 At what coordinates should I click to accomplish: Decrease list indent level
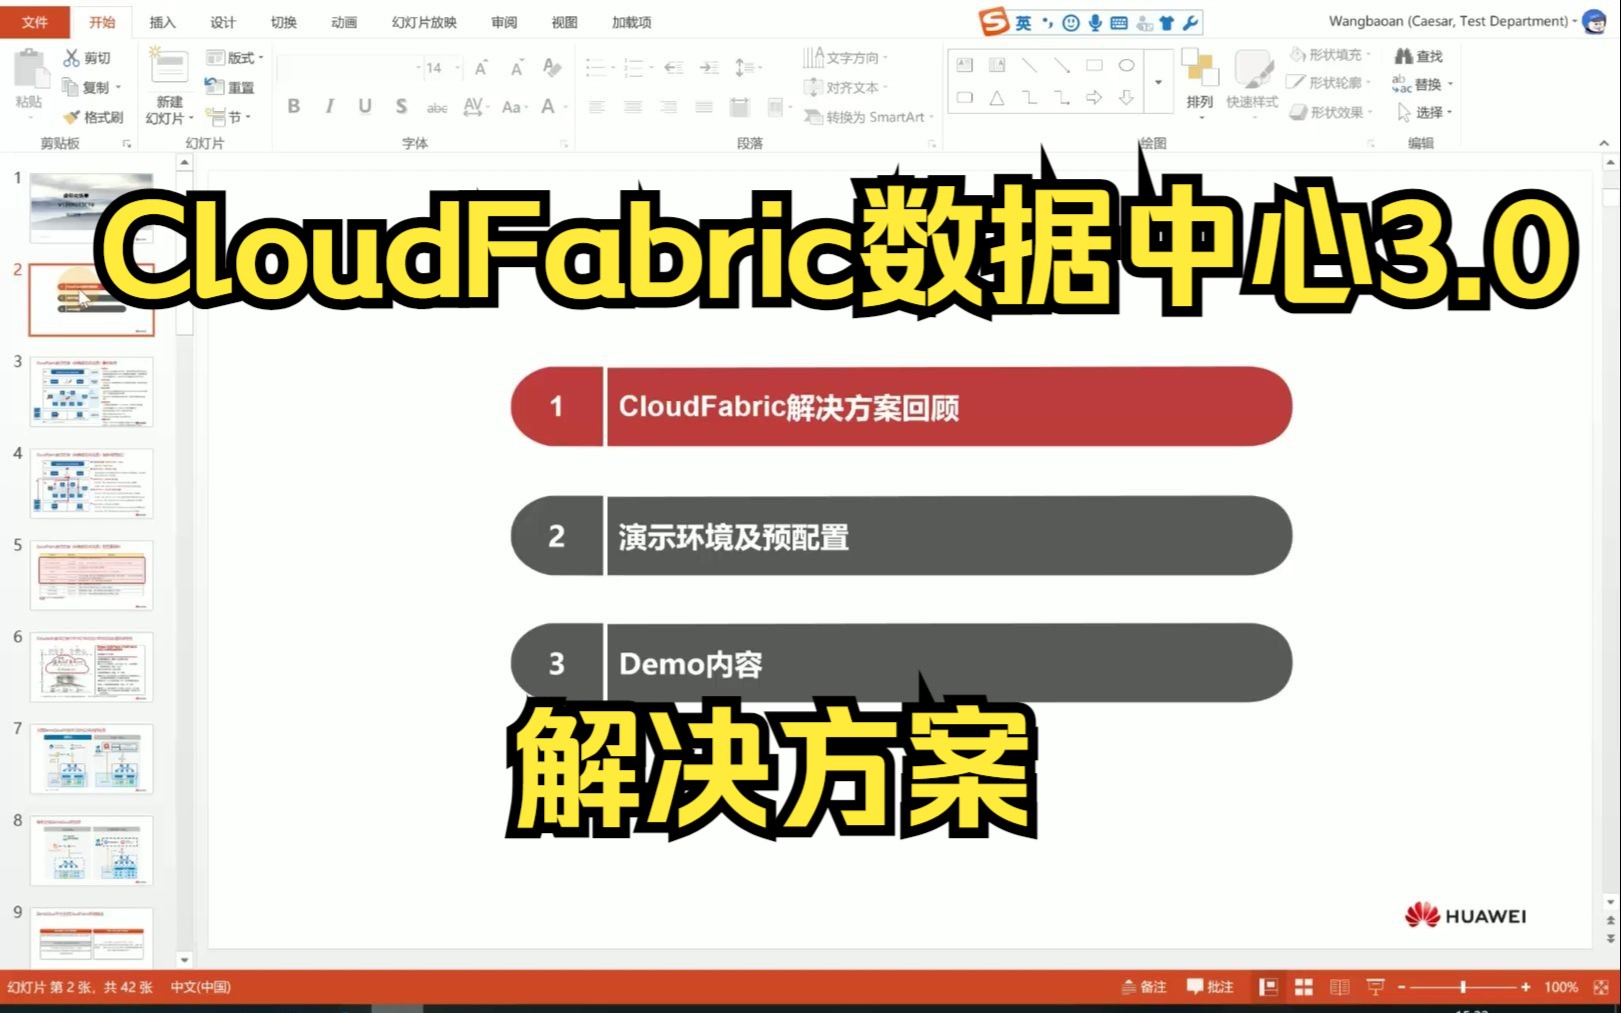674,68
